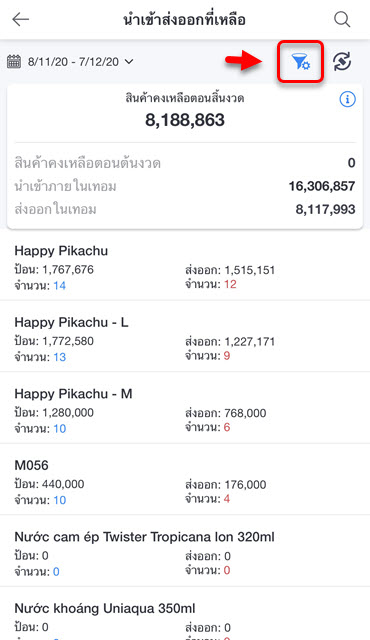Click the chevron next to date range
Viewport: 370px width, 640px height.
tap(129, 62)
